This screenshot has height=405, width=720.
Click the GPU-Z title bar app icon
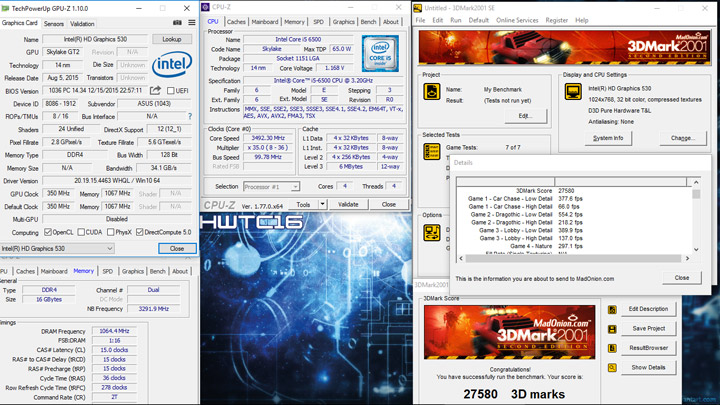(6, 8)
